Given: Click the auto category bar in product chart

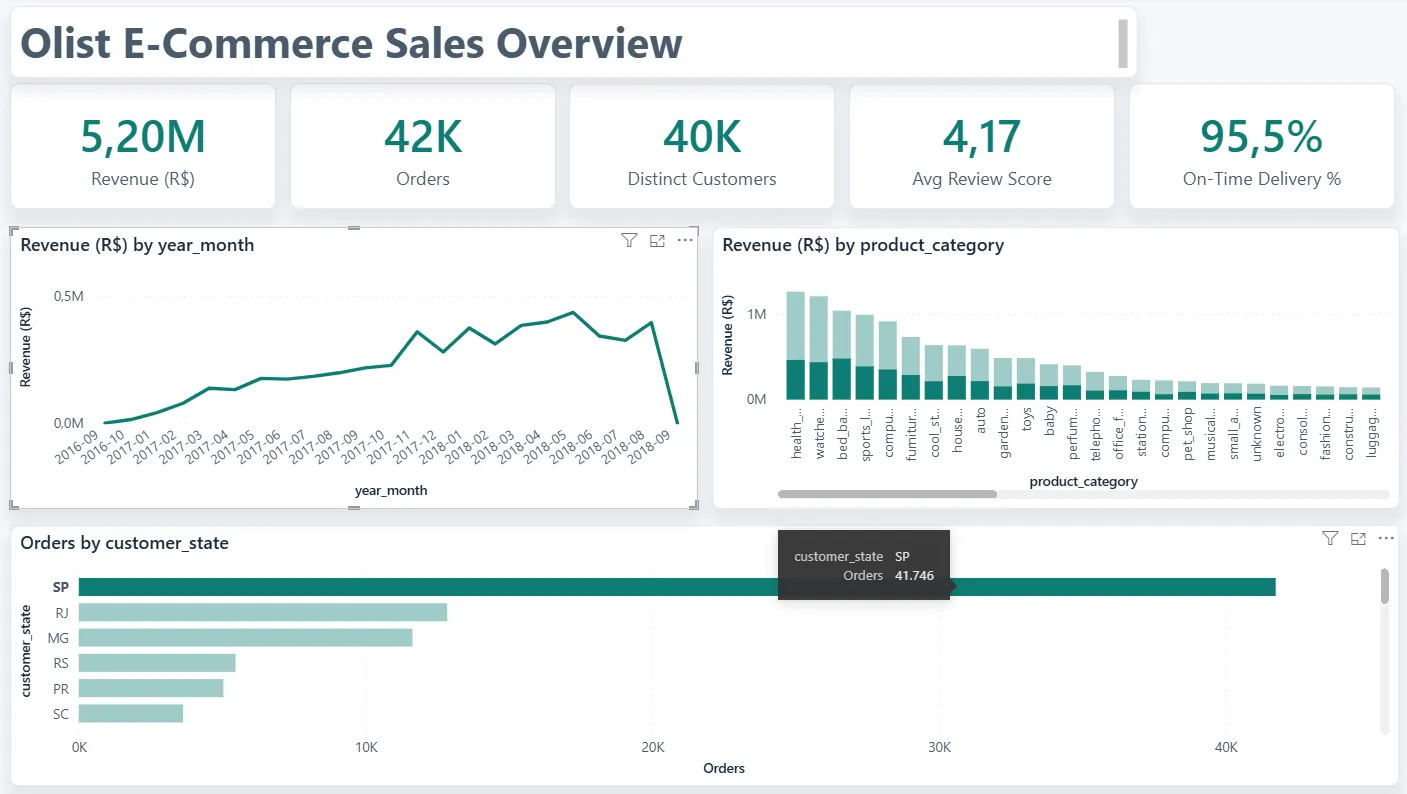Looking at the screenshot, I should (x=980, y=374).
